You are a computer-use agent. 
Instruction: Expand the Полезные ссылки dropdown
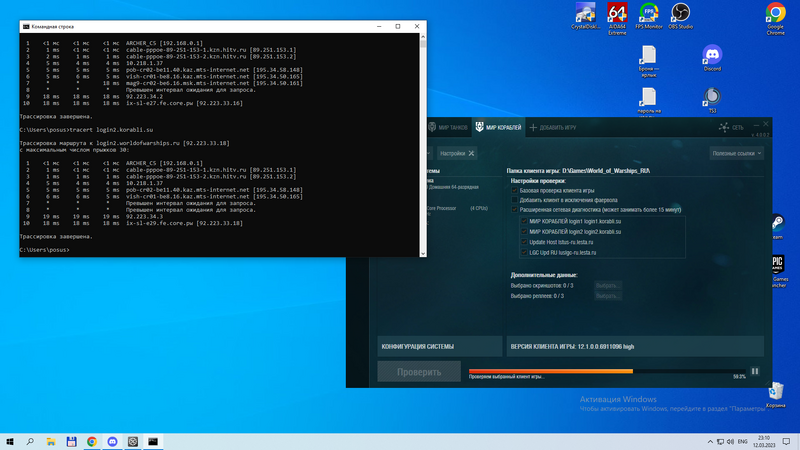point(736,153)
